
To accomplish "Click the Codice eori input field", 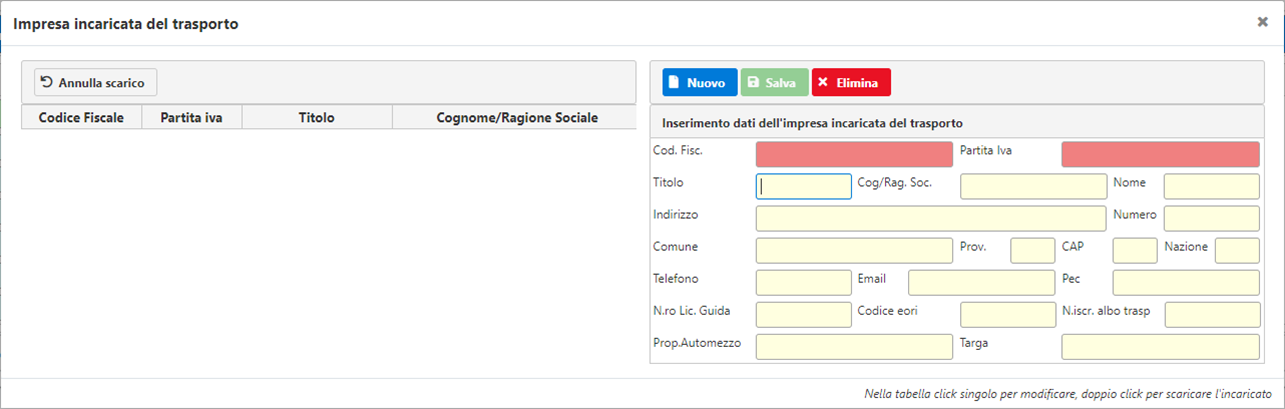I will [x=1008, y=315].
